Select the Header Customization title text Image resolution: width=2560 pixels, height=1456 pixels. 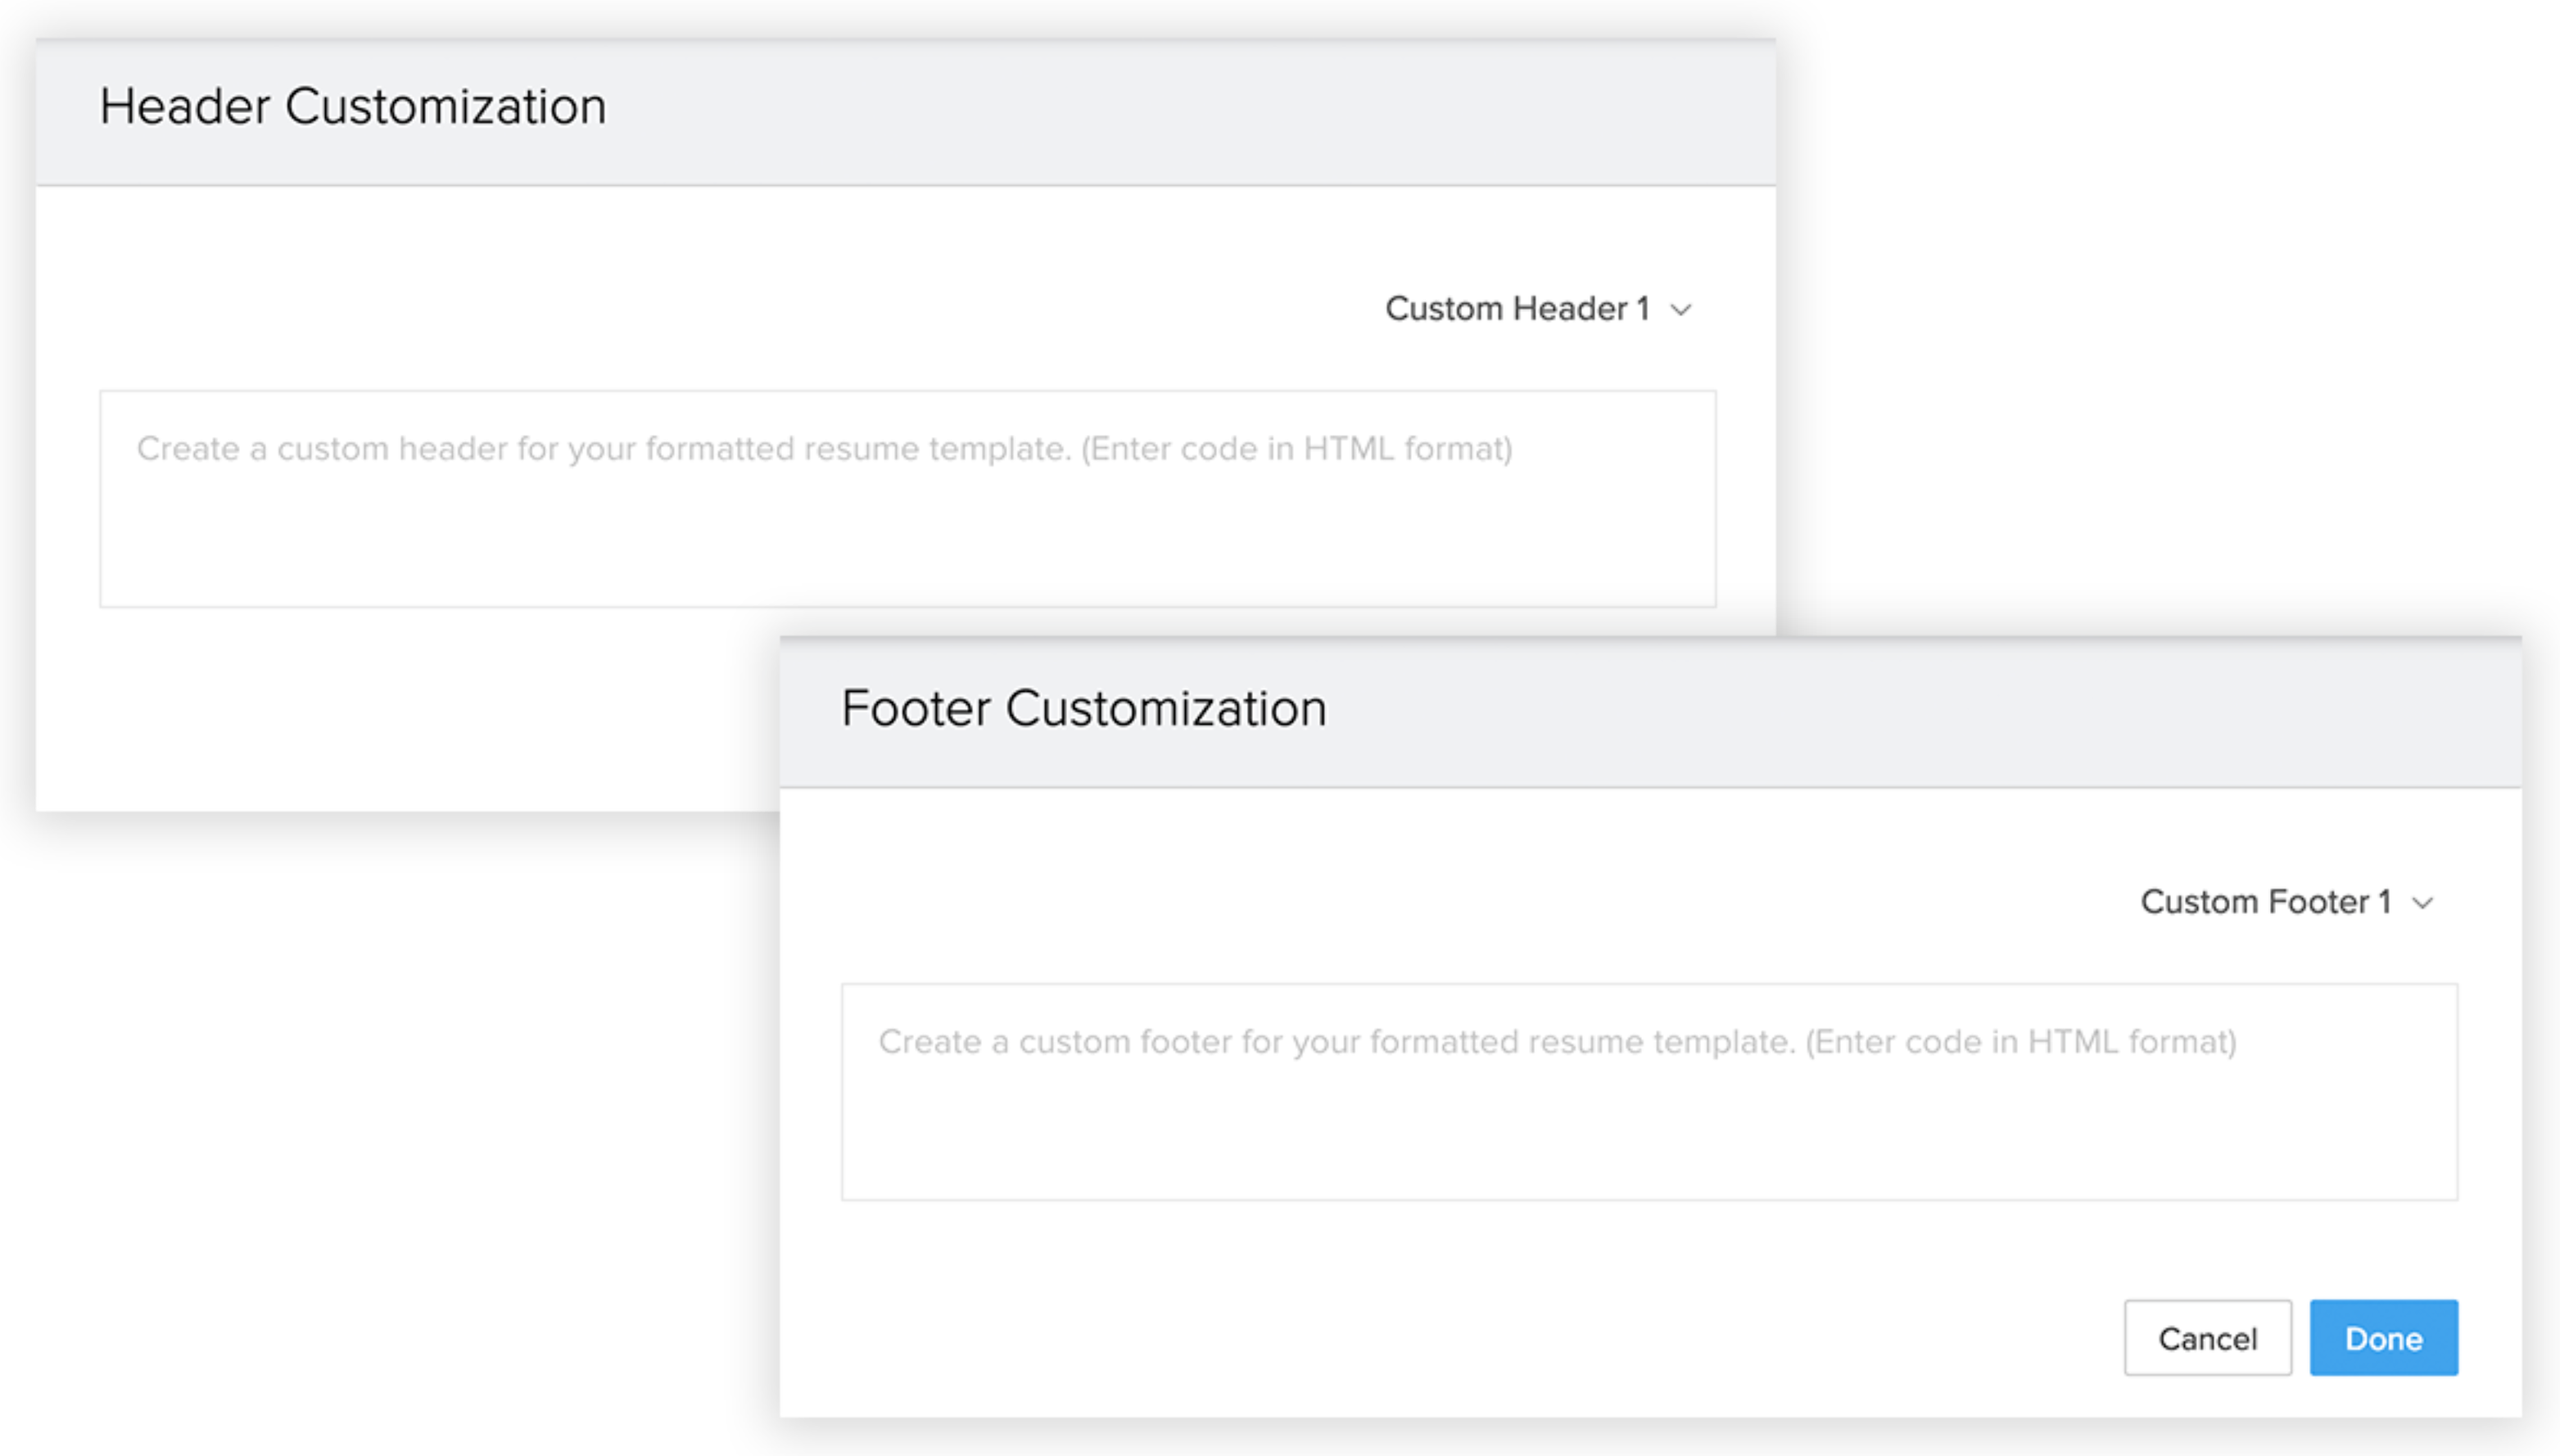353,106
